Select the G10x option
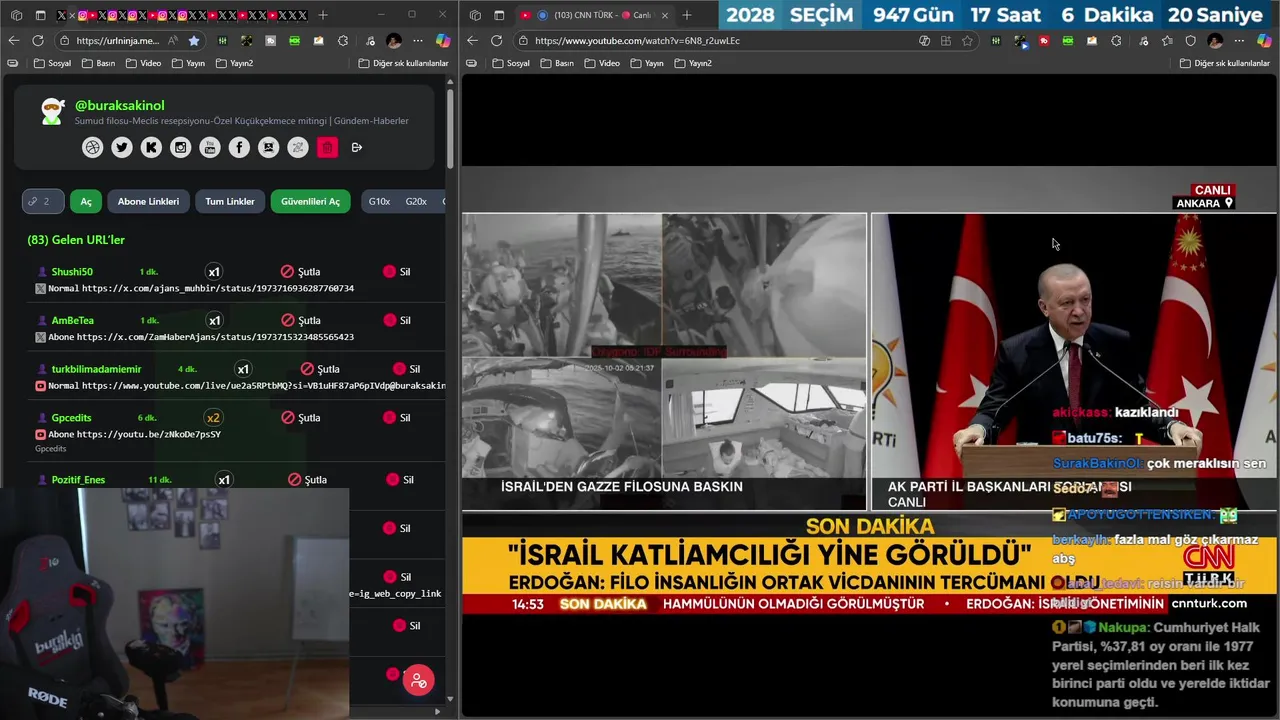The height and width of the screenshot is (720, 1280). click(379, 201)
